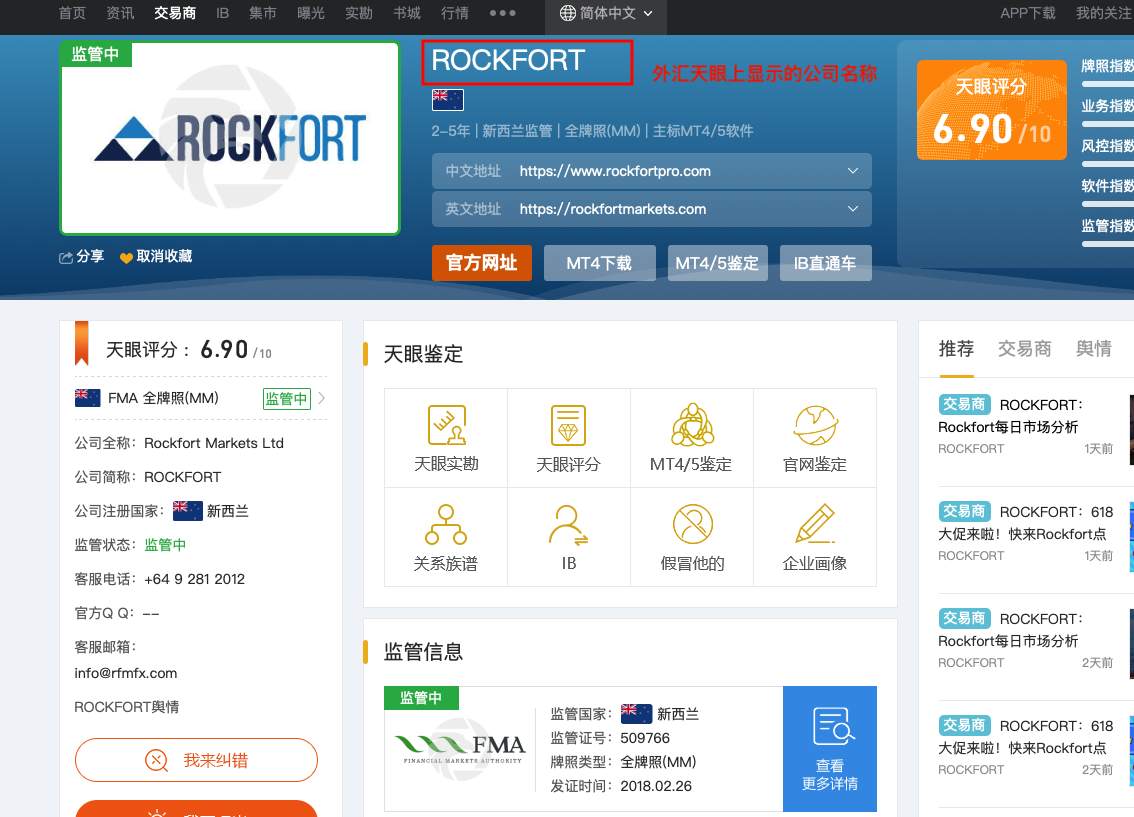Click the 分享 share icon
1134x817 pixels.
coord(66,257)
